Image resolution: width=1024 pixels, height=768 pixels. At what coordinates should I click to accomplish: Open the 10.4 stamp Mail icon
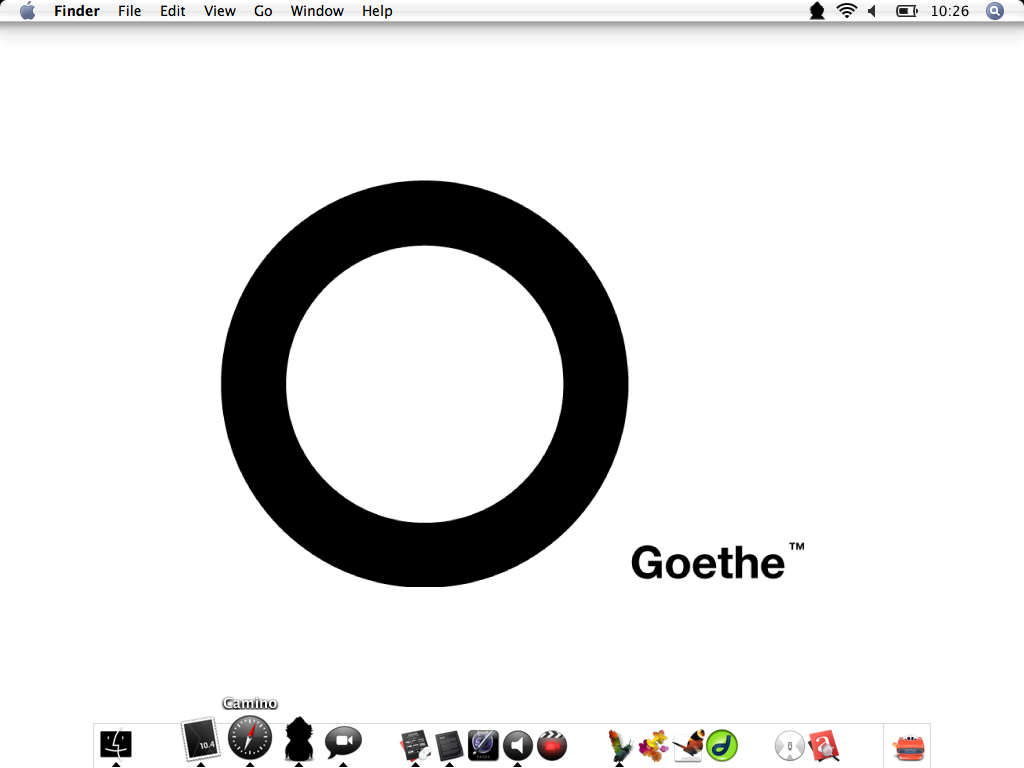(x=200, y=739)
